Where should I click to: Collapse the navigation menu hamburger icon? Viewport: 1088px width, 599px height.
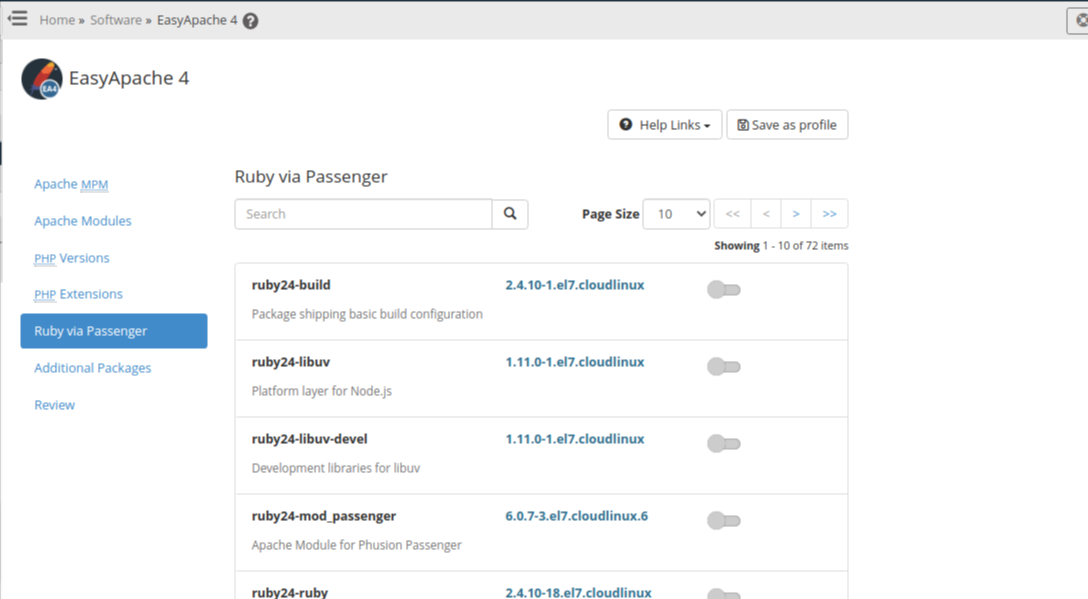[x=17, y=19]
